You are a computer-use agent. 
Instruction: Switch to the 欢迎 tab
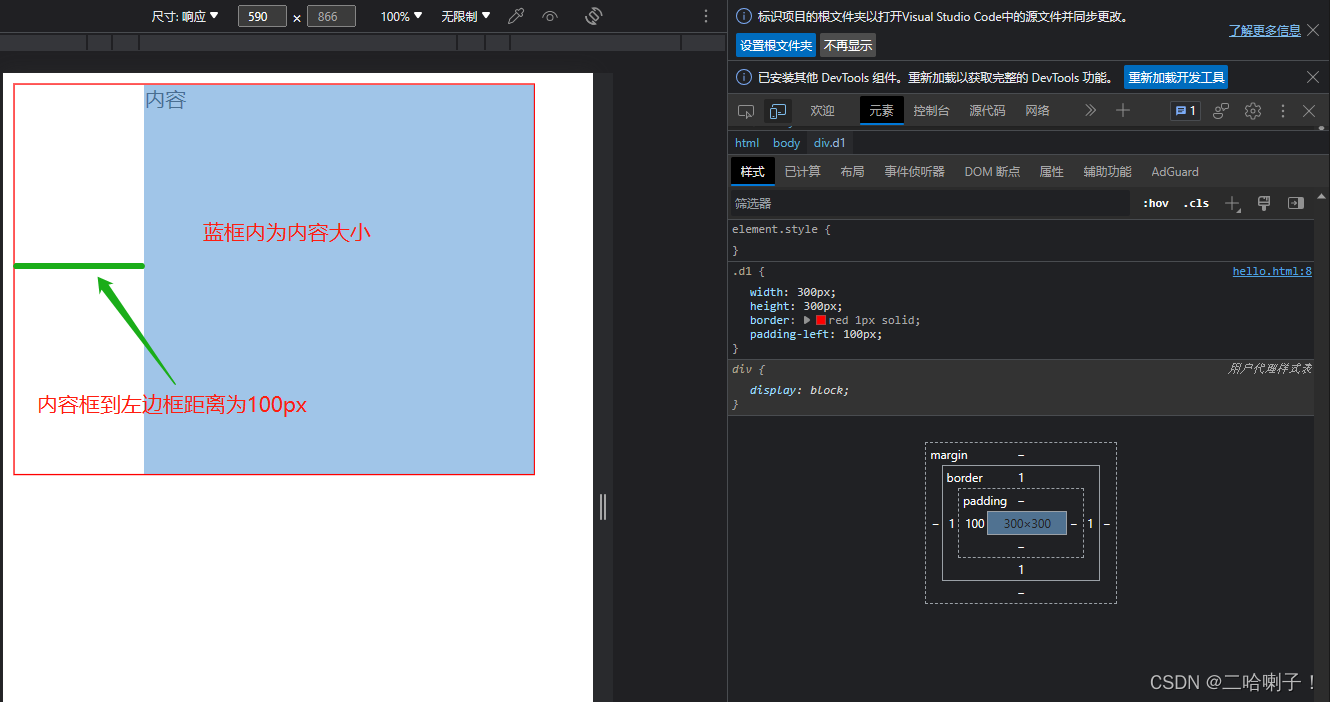pyautogui.click(x=822, y=111)
